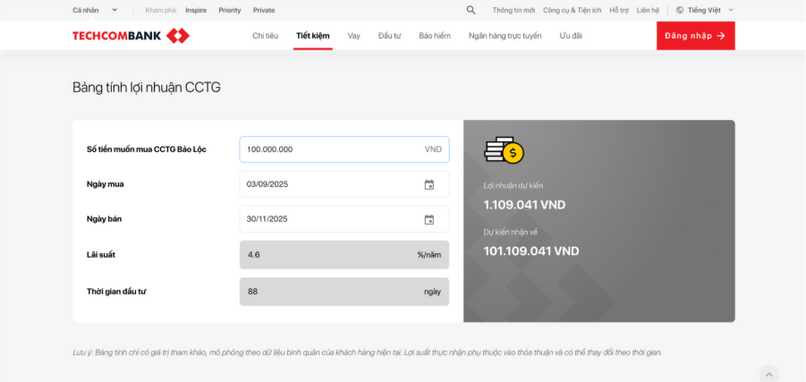Click the Lãi suất field showing 4.6
This screenshot has height=382, width=806.
click(344, 254)
